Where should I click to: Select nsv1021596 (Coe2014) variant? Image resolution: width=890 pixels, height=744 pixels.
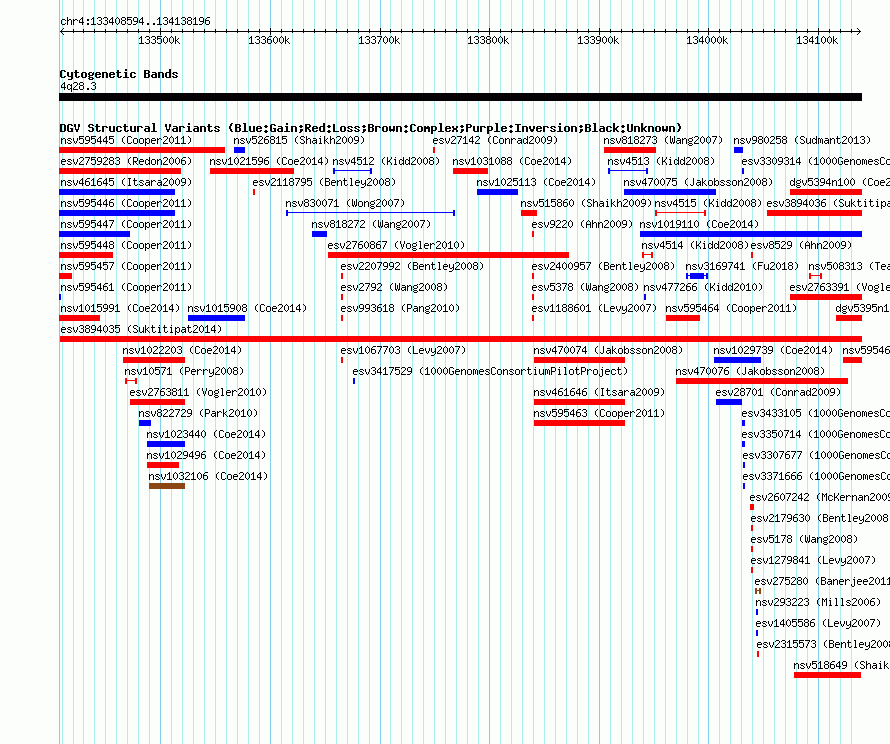point(252,171)
